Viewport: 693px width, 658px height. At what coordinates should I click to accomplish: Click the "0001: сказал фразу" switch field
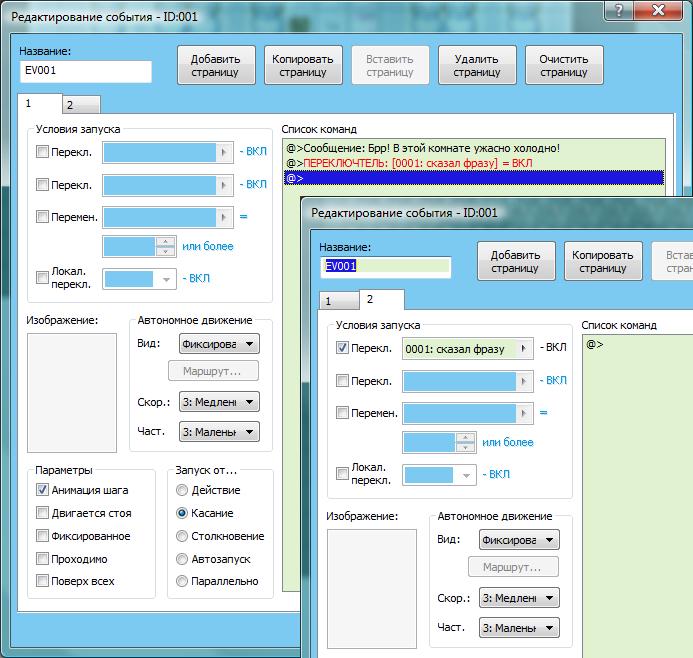tap(467, 349)
